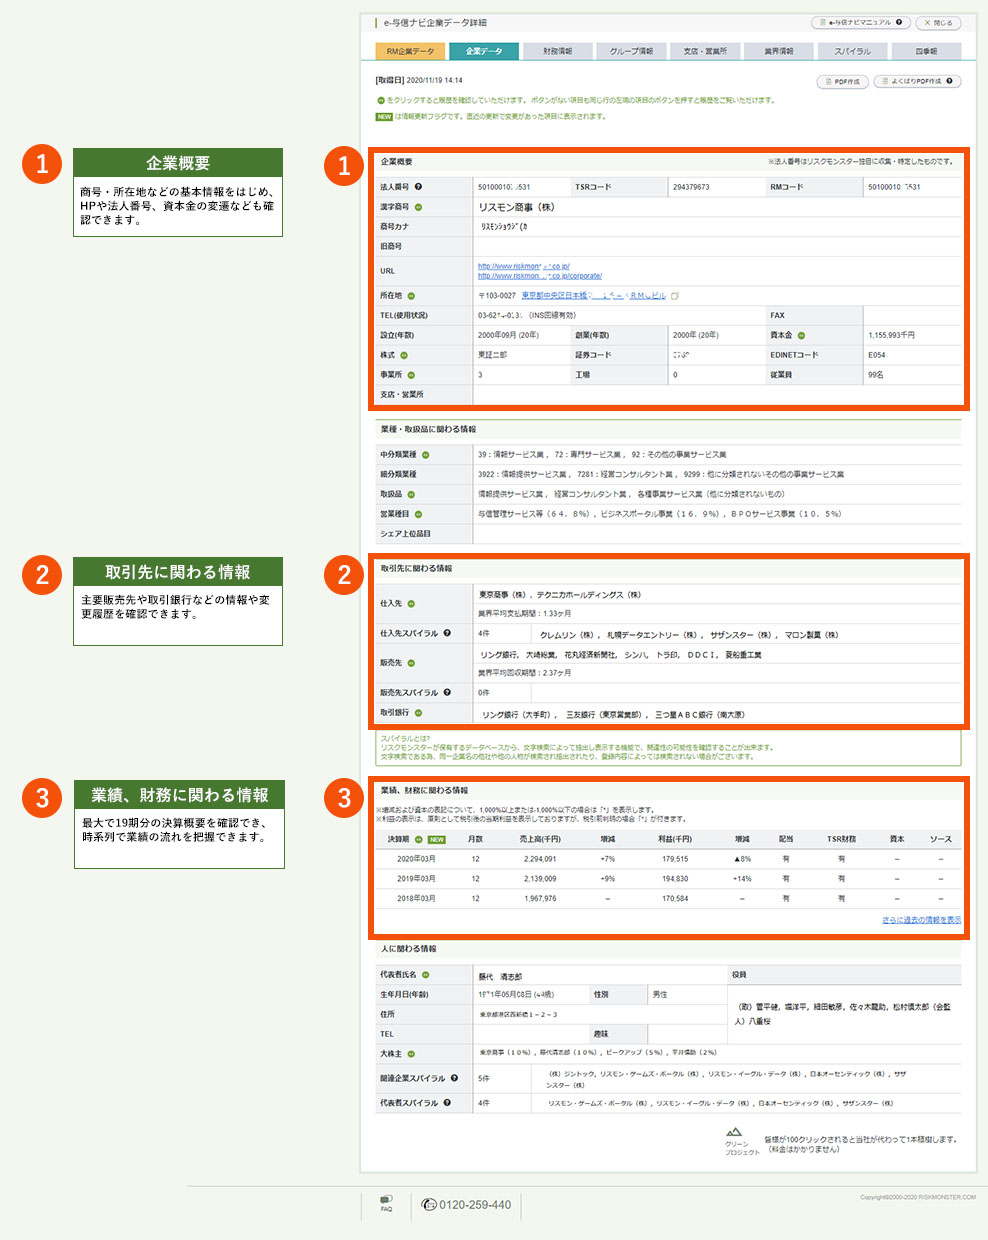Click the riskmonster corporate URL link

[540, 276]
